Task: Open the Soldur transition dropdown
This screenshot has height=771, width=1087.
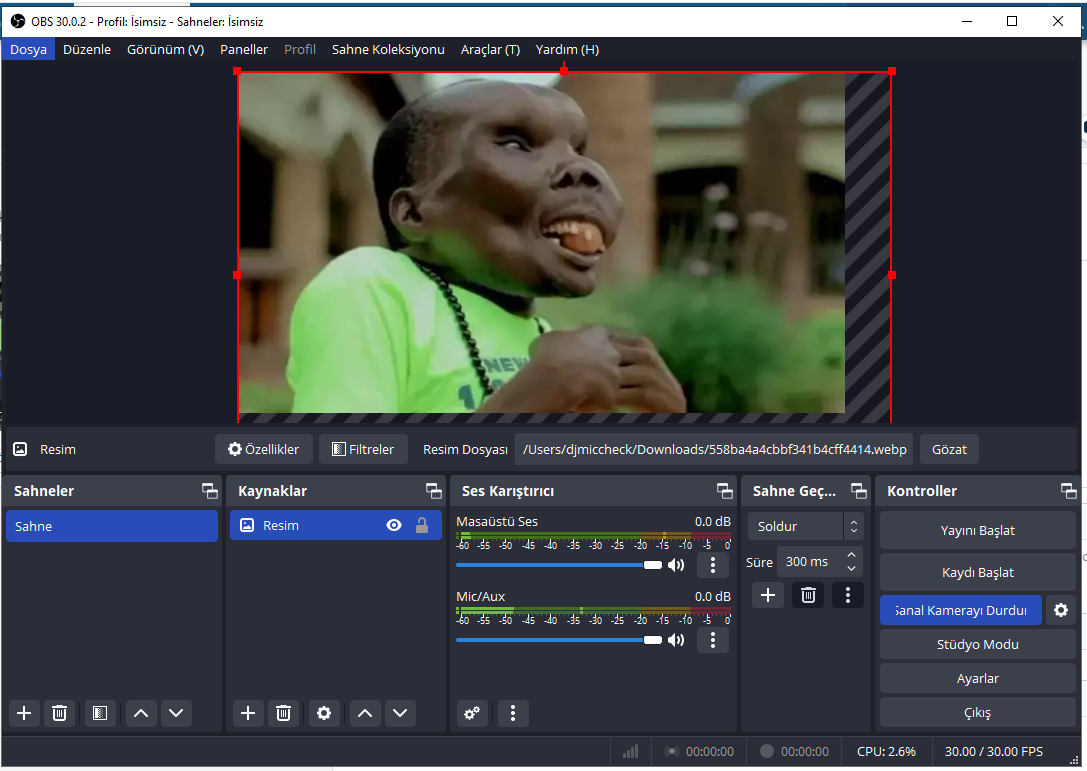Action: [805, 526]
